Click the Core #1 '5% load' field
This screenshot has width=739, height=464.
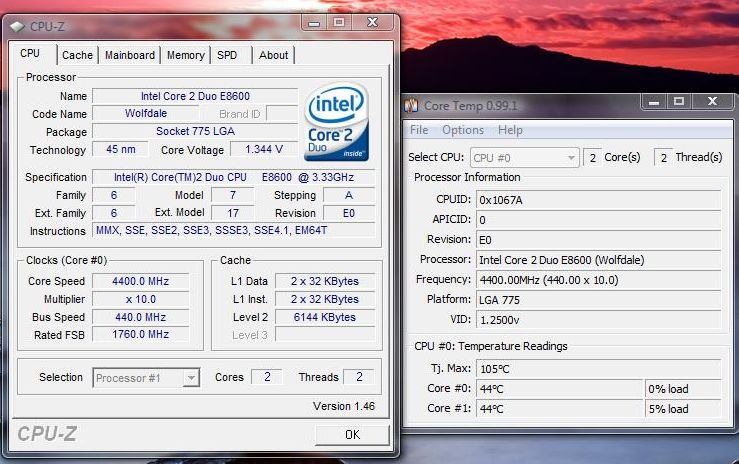(683, 409)
